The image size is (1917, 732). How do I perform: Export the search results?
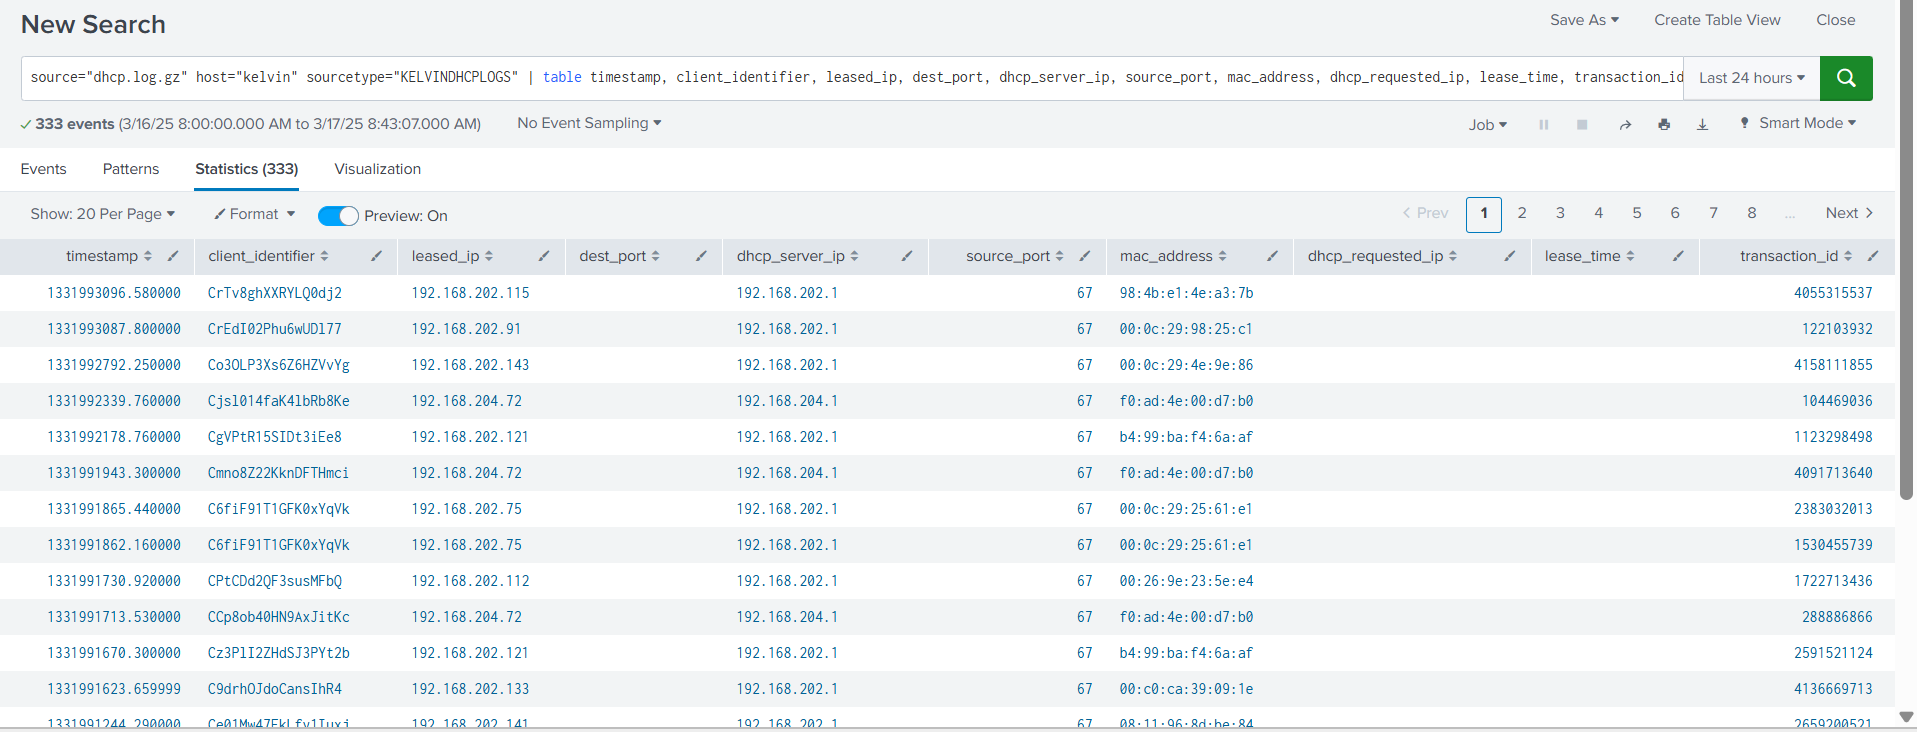pyautogui.click(x=1702, y=125)
